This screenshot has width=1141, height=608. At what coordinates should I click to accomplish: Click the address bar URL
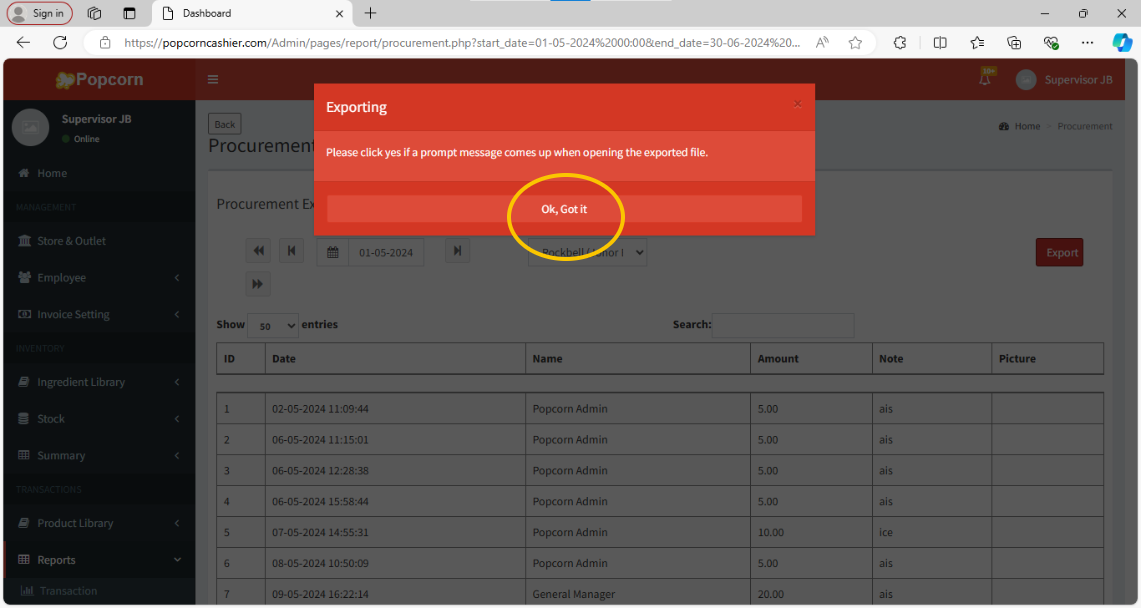[462, 43]
